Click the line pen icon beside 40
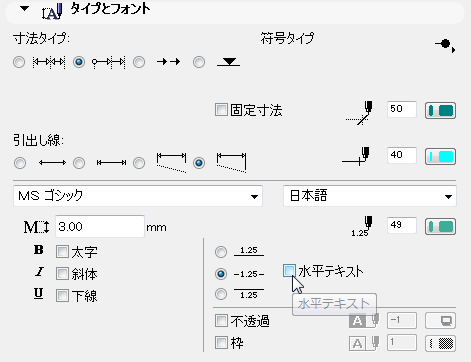 (x=356, y=156)
